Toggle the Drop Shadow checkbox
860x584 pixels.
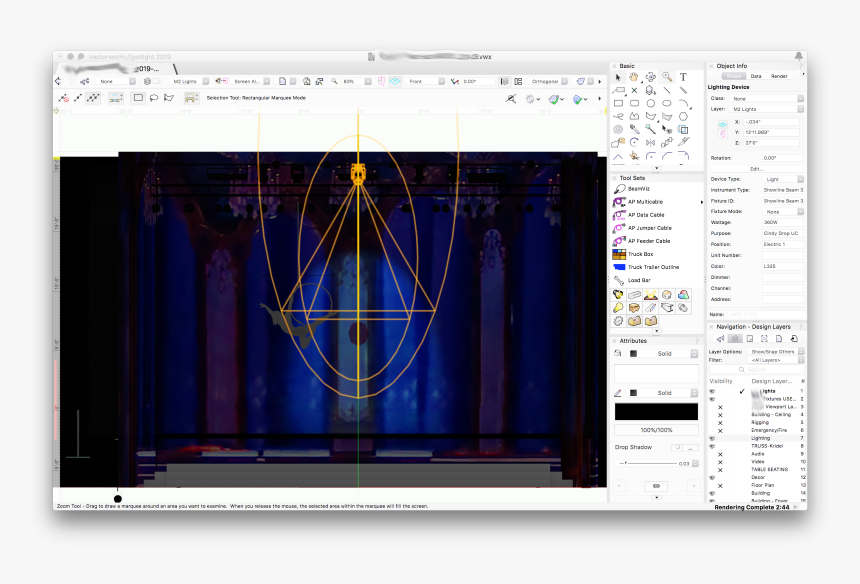click(x=677, y=447)
